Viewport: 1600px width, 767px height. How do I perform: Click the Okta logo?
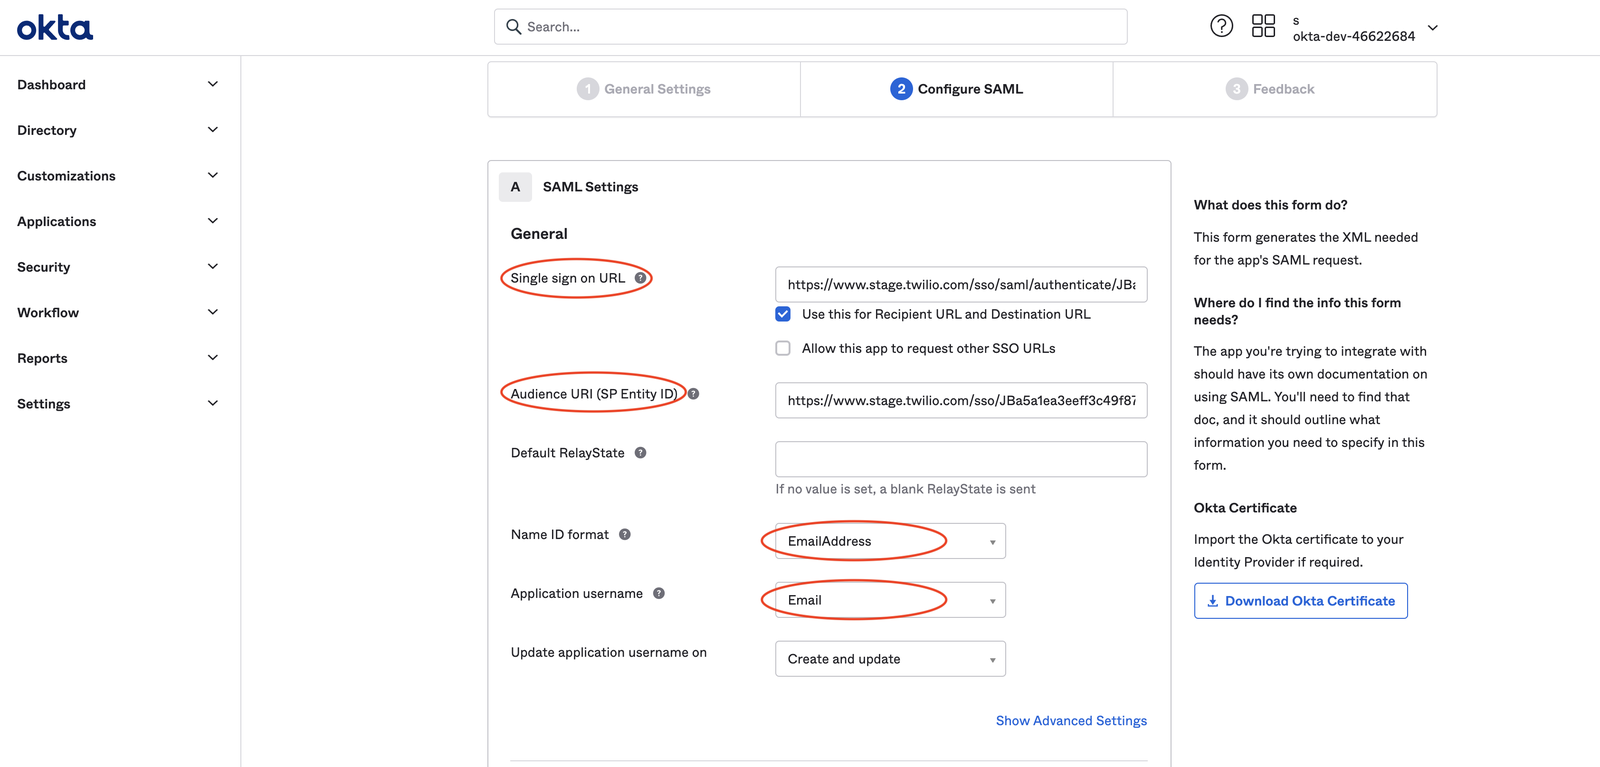pyautogui.click(x=55, y=28)
